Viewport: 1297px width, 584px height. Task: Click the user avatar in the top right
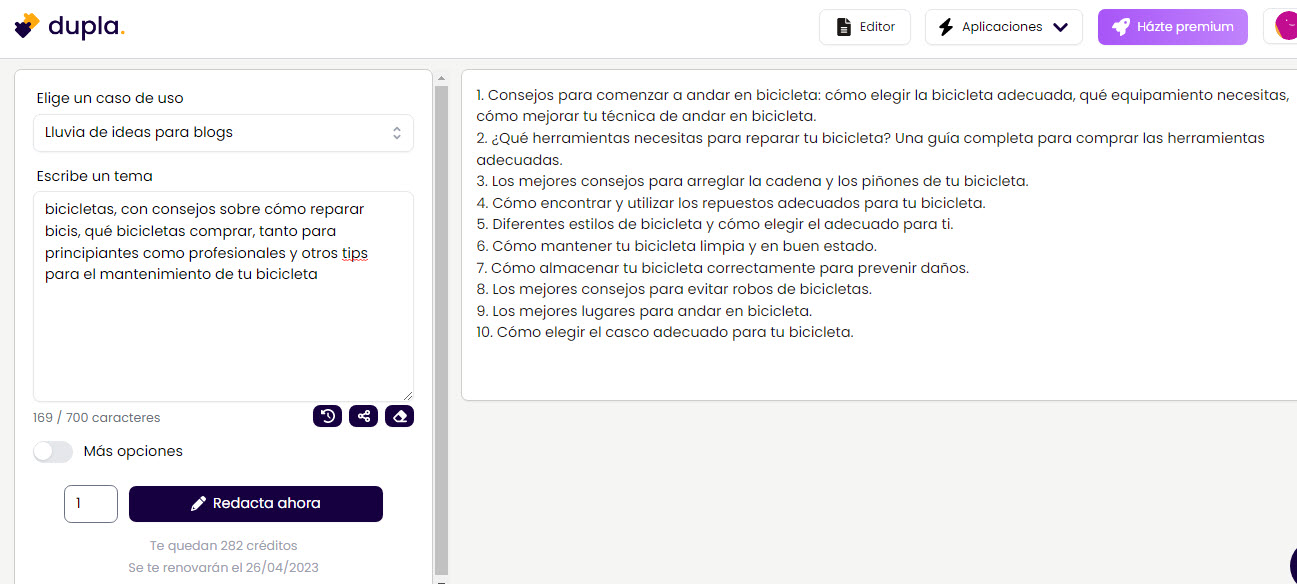pos(1285,26)
